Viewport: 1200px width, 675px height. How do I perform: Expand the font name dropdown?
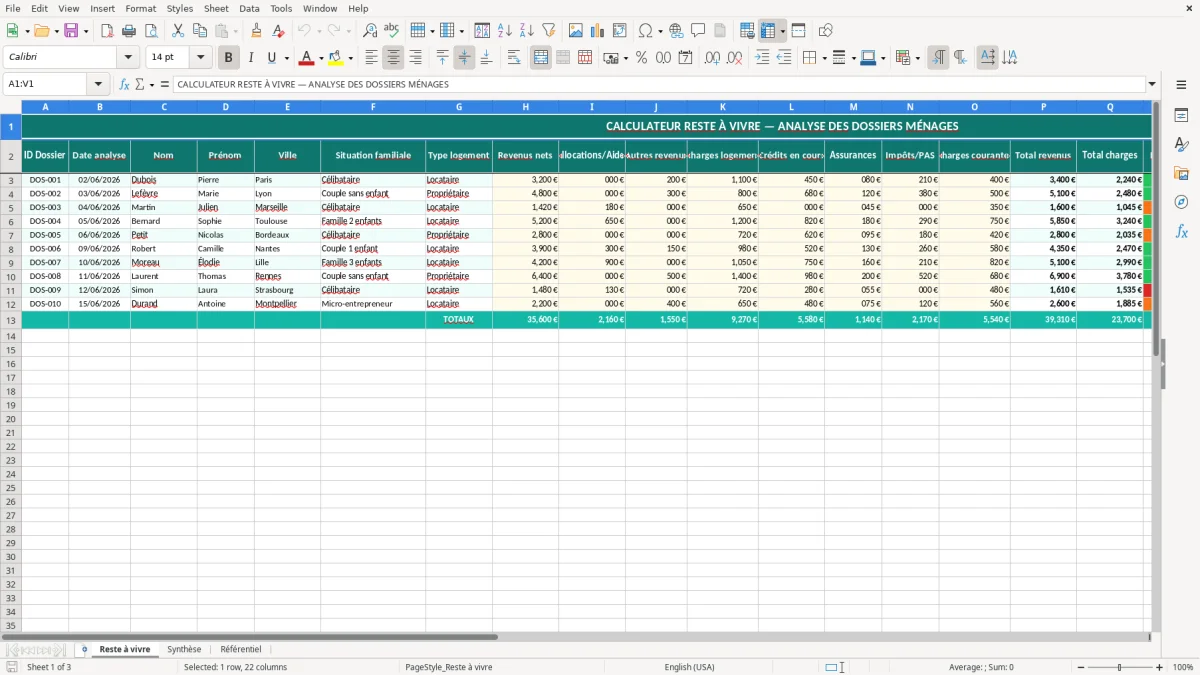pyautogui.click(x=128, y=58)
